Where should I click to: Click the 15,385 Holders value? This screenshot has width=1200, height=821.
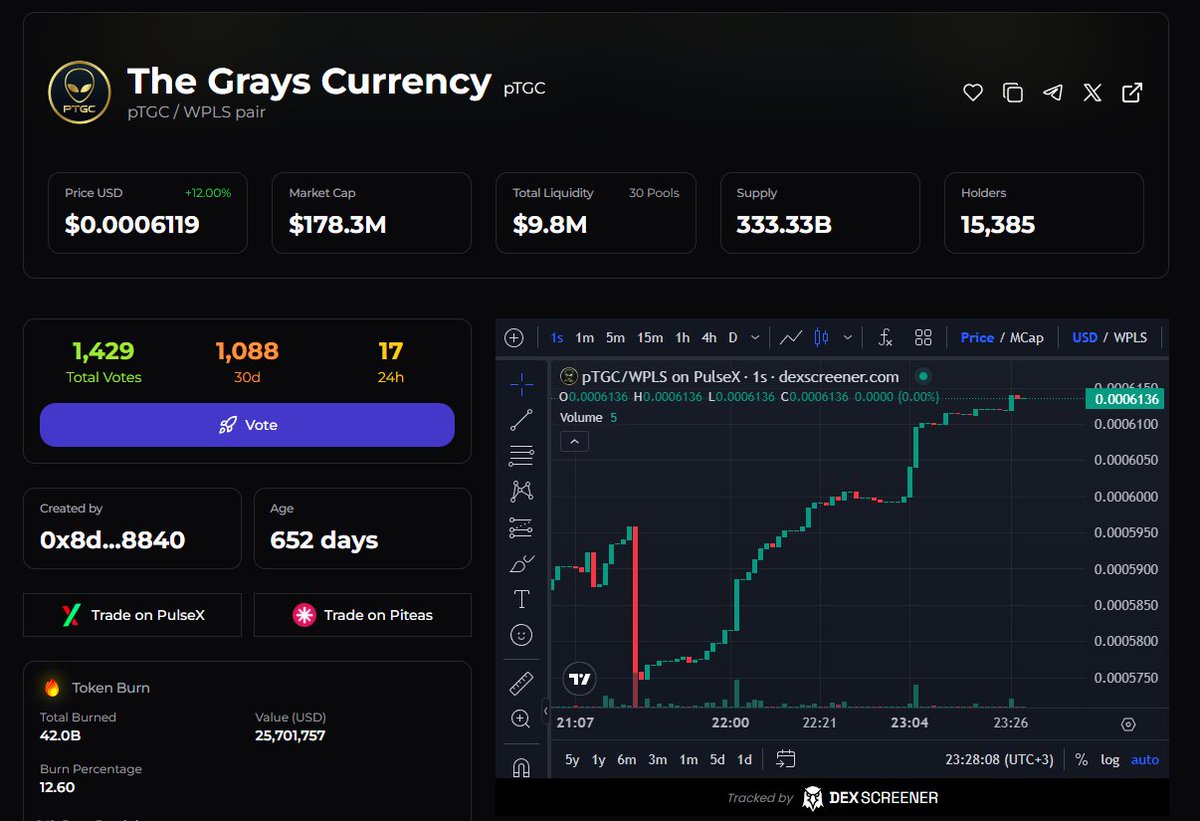(998, 225)
